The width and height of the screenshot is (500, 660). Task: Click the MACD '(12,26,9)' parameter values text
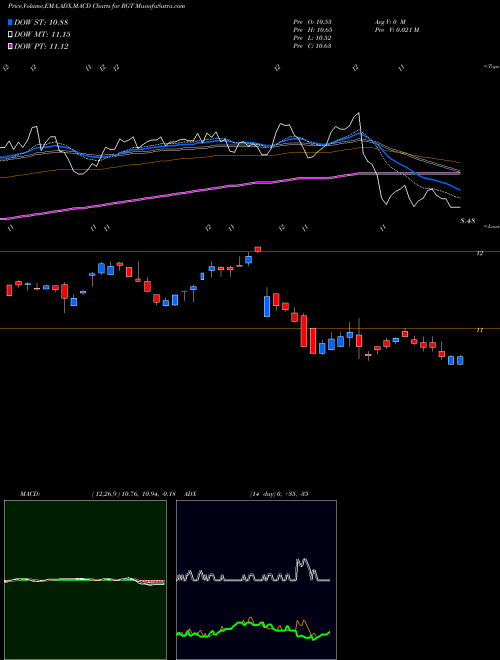click(x=133, y=494)
